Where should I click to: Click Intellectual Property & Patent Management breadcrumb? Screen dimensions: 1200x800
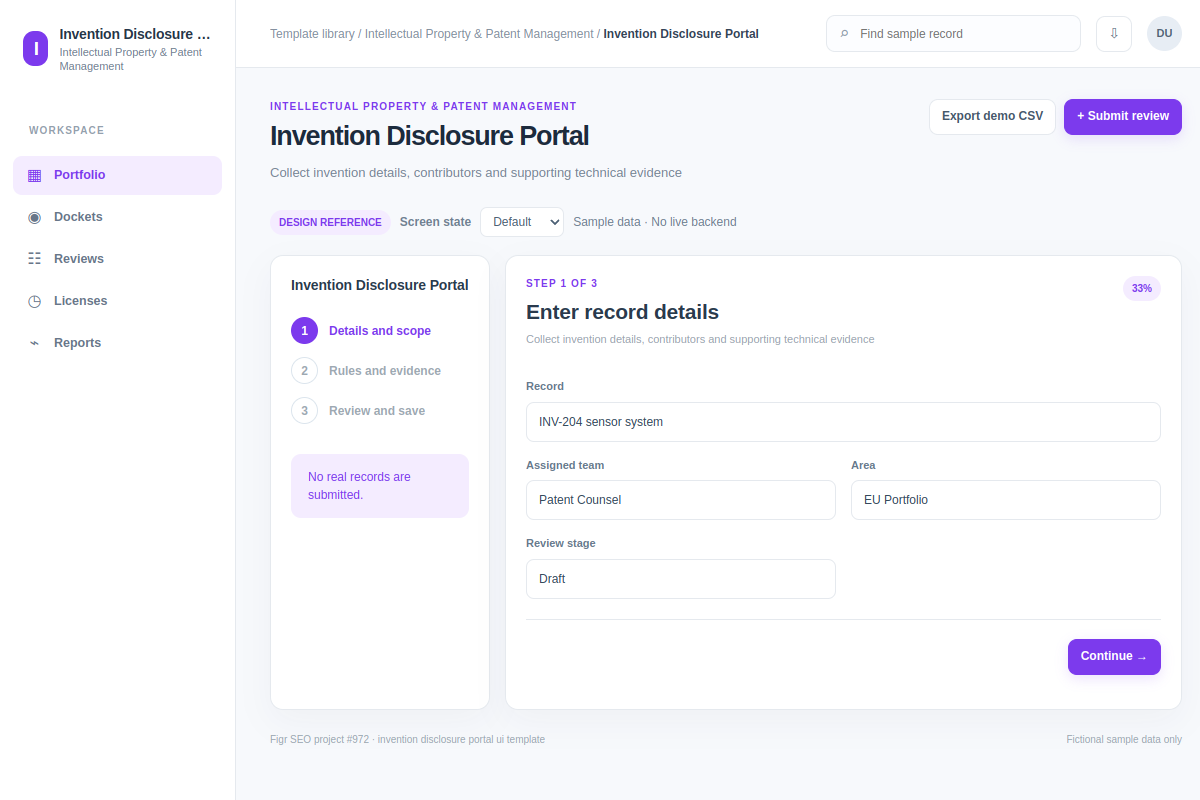pyautogui.click(x=479, y=34)
